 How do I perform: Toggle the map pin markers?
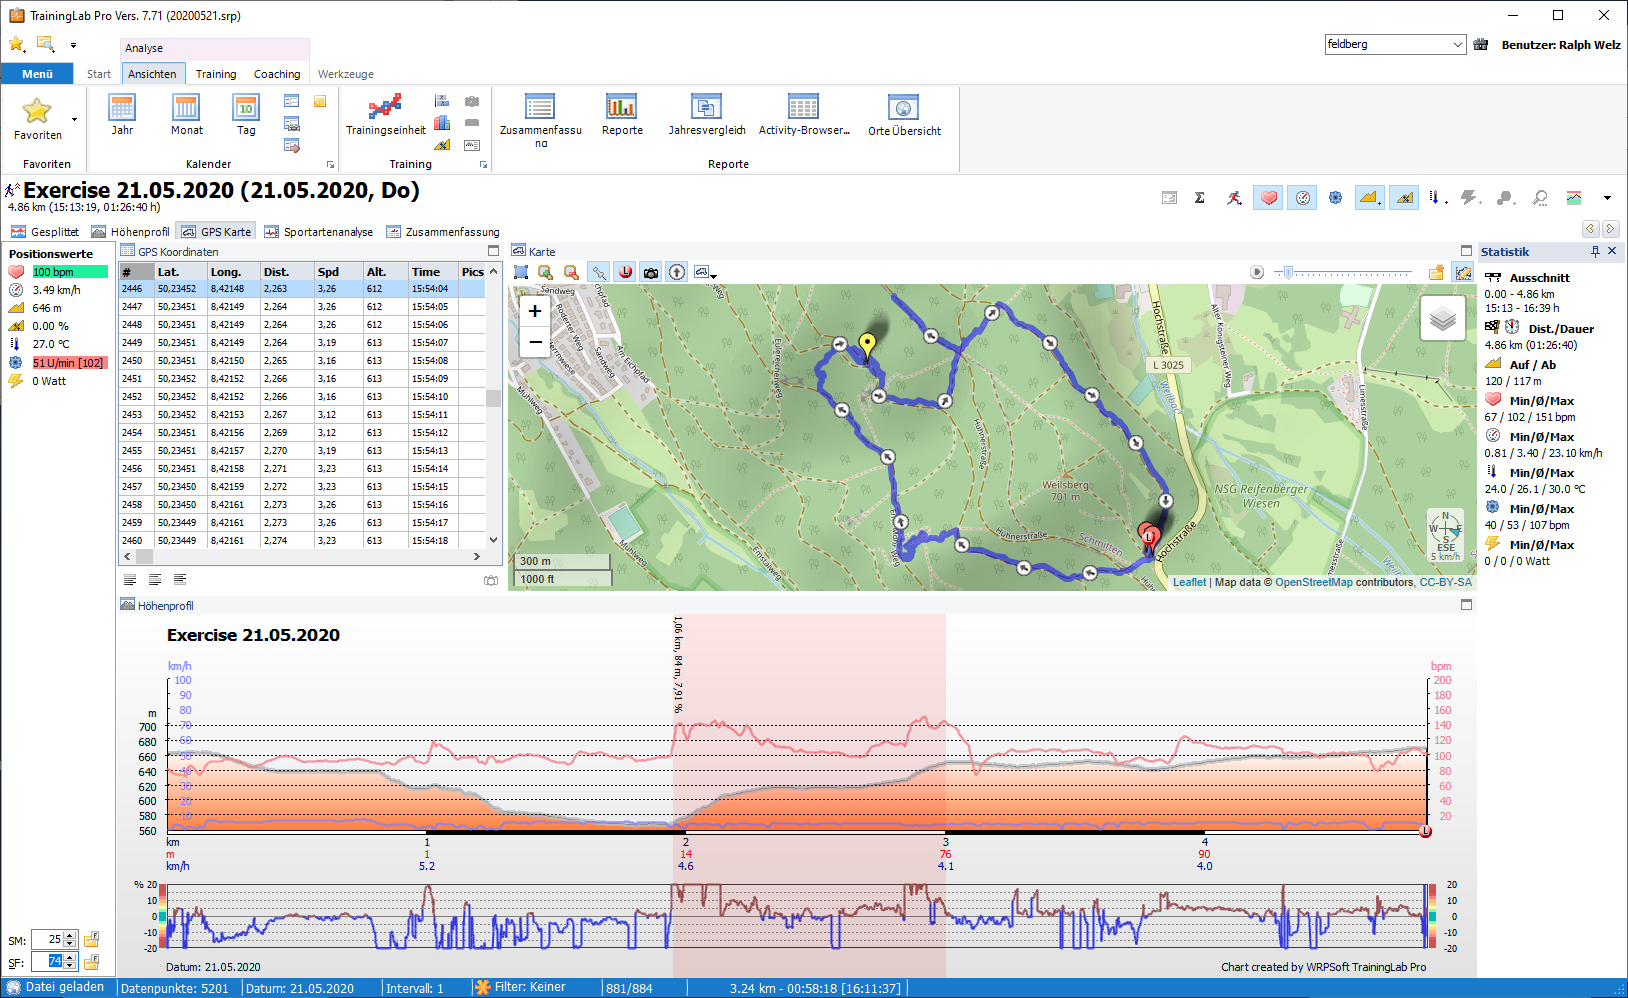[598, 272]
